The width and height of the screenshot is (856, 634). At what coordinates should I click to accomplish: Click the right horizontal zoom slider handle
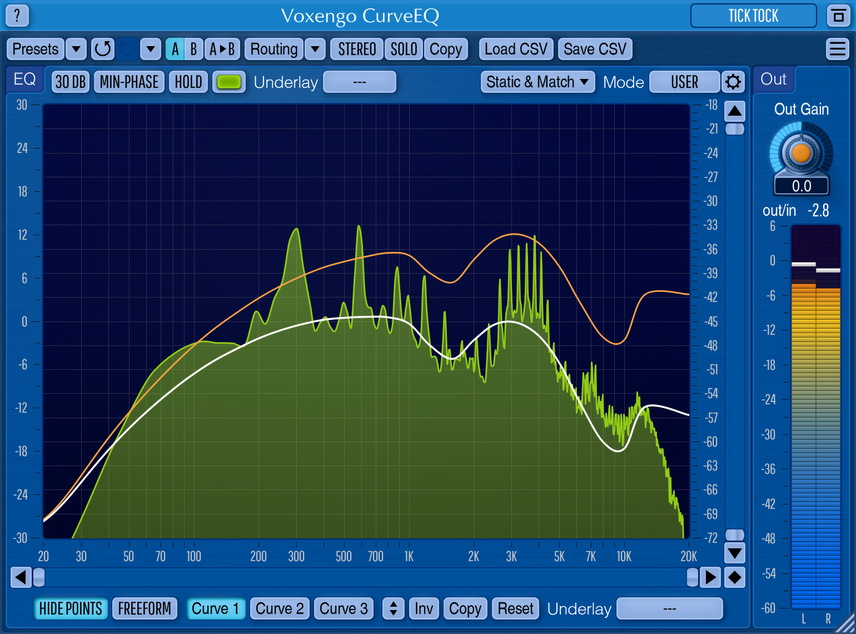click(x=692, y=577)
